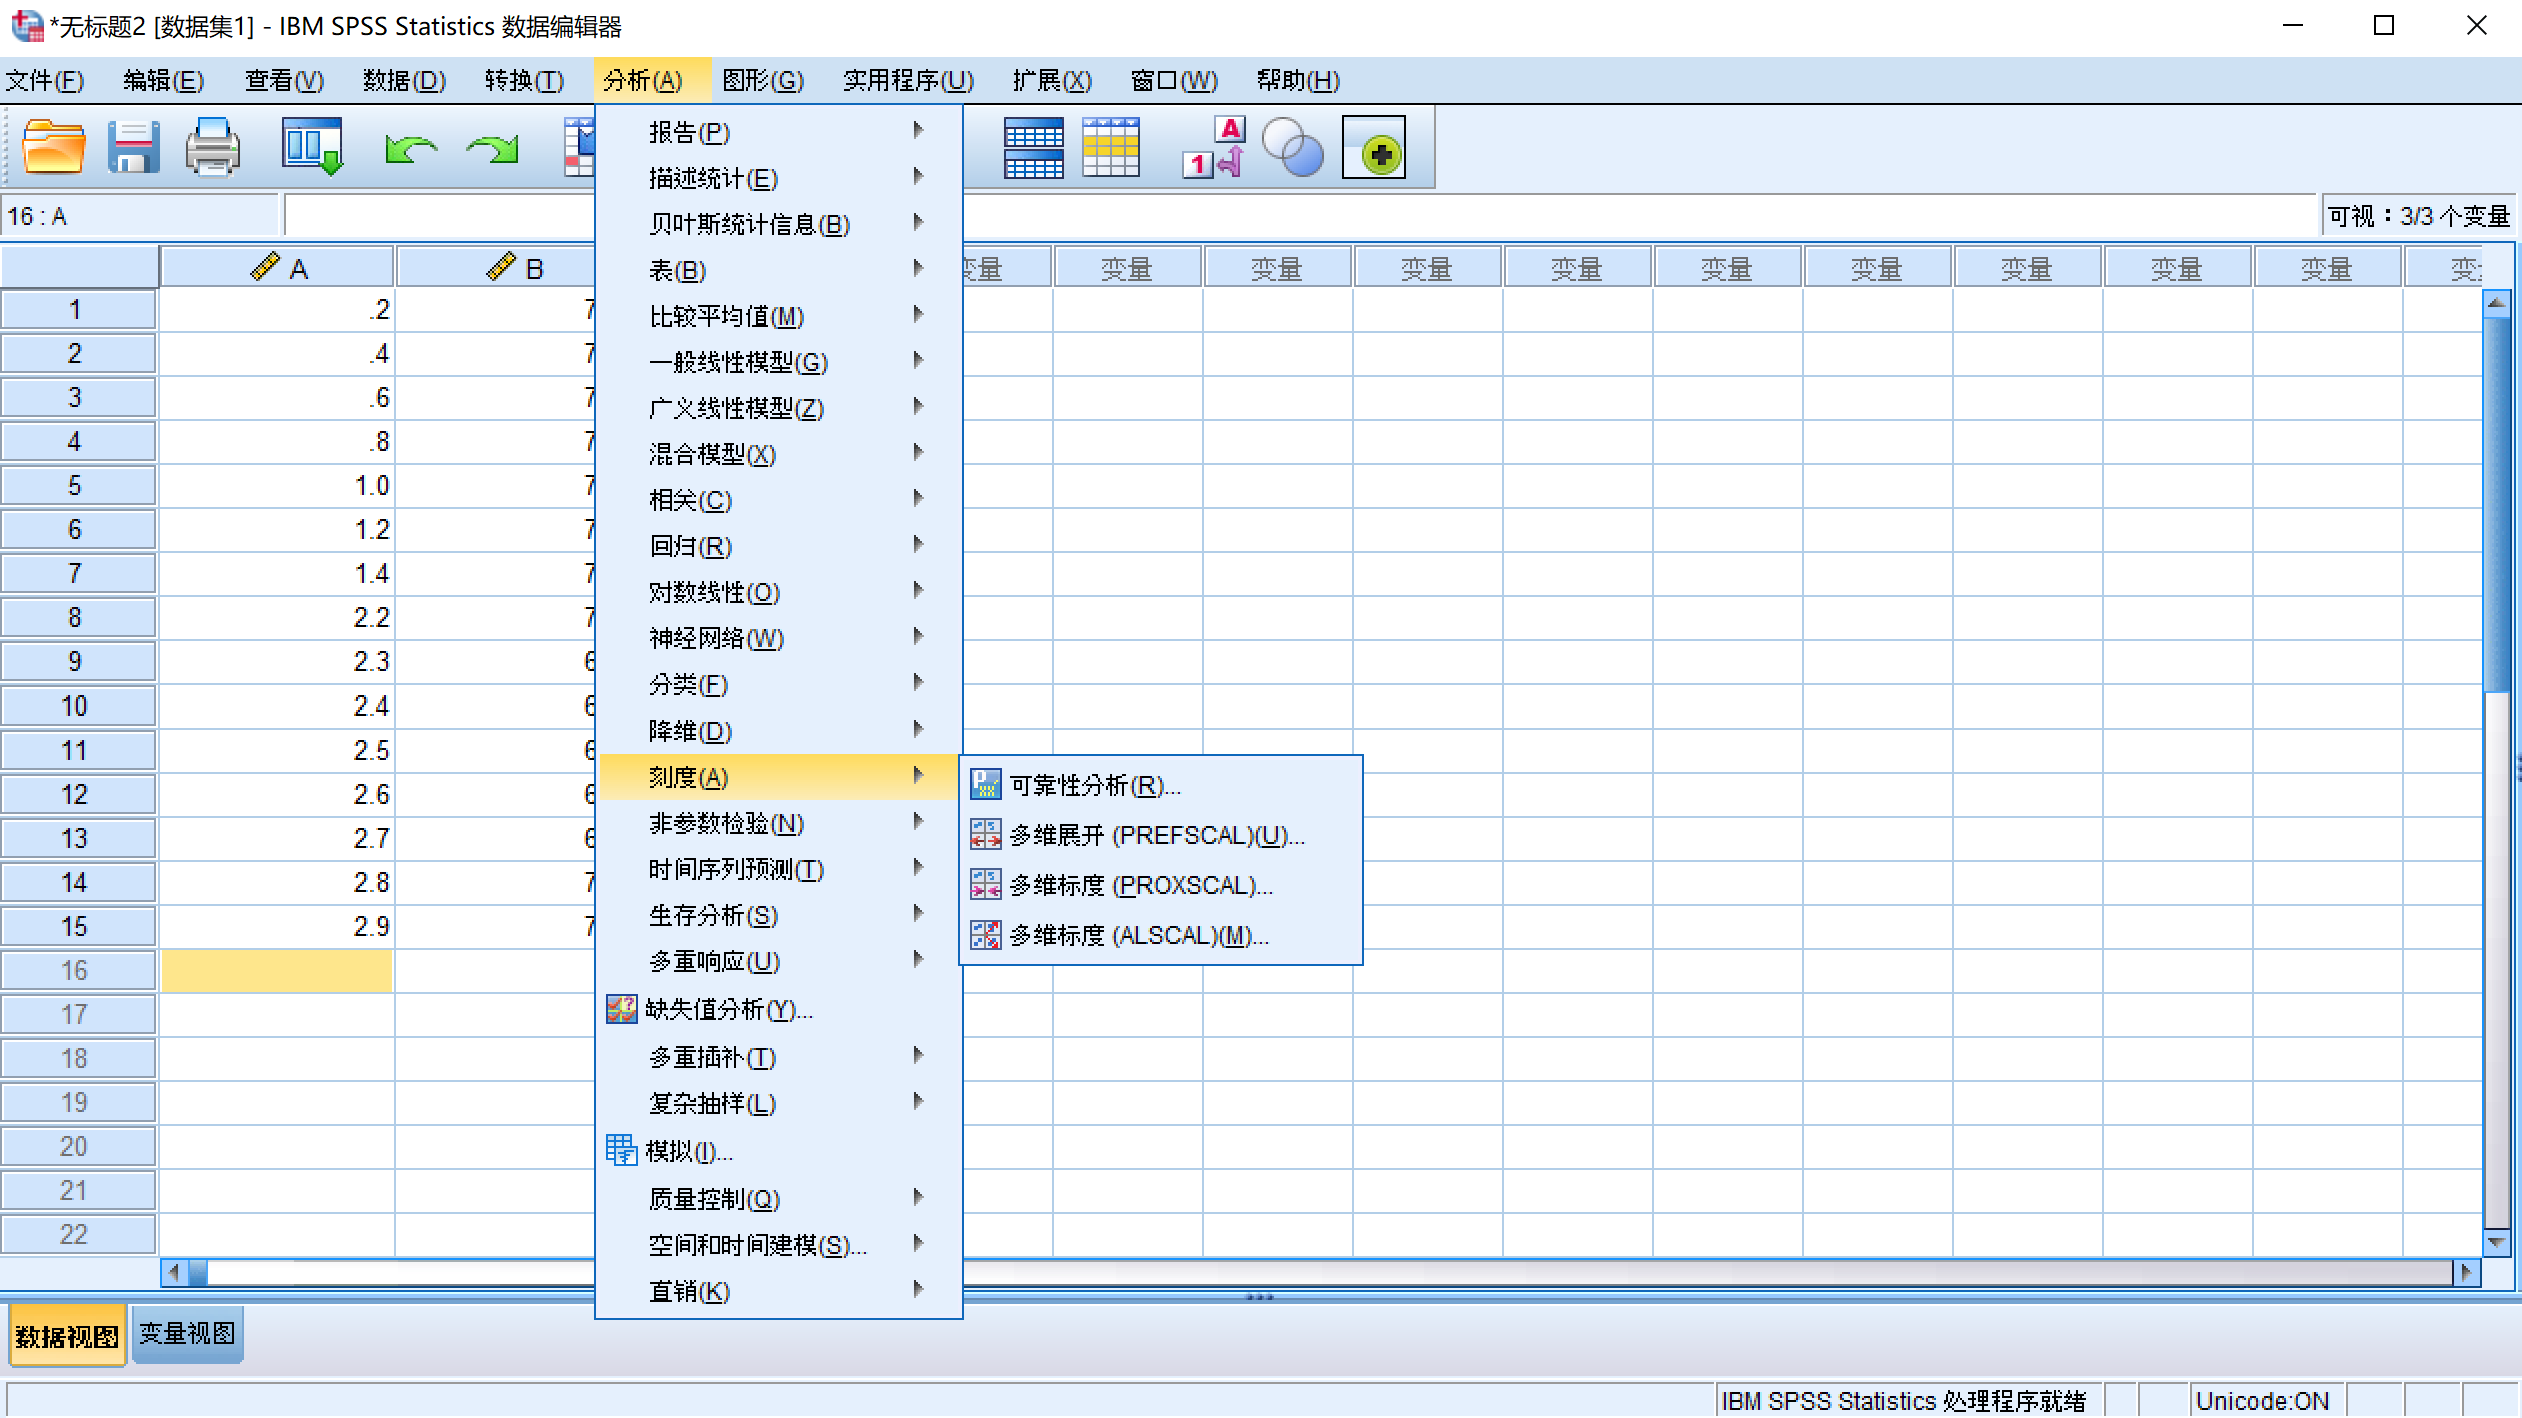Expand the 回归(R) submenu
Screen dimensions: 2522x1418
click(x=689, y=546)
